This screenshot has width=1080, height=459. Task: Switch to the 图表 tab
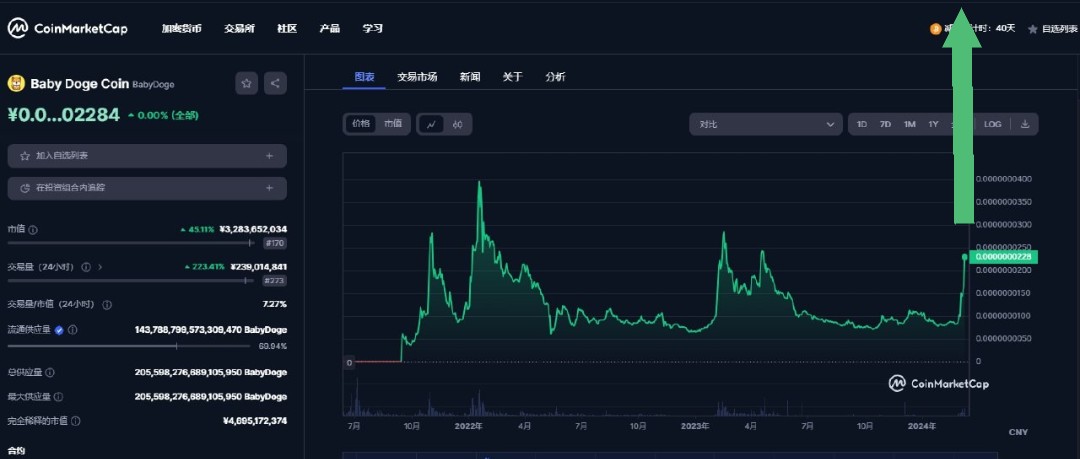(364, 77)
